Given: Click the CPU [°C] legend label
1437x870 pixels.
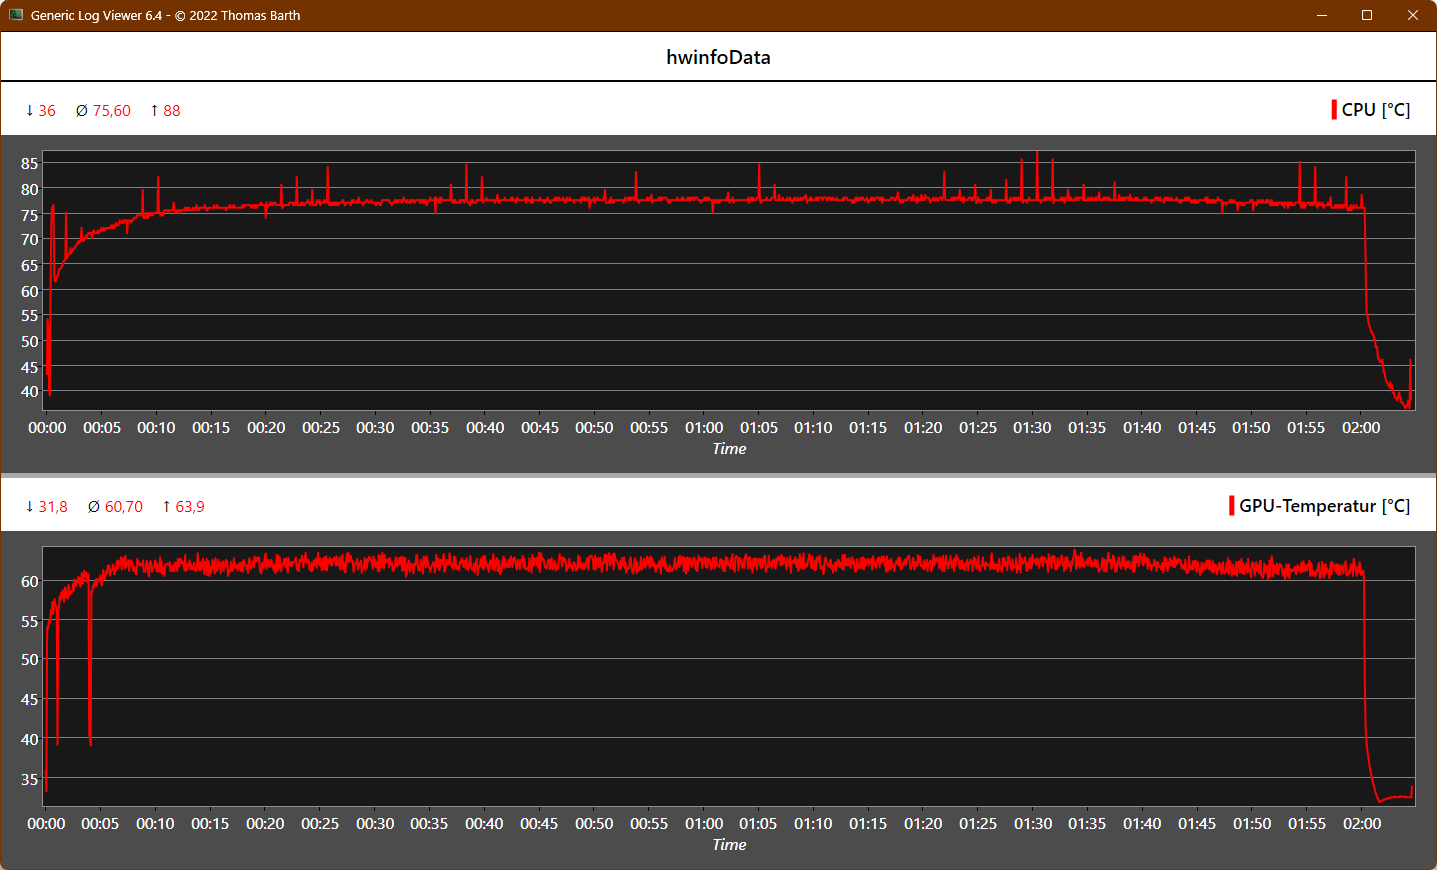Looking at the screenshot, I should pyautogui.click(x=1376, y=110).
